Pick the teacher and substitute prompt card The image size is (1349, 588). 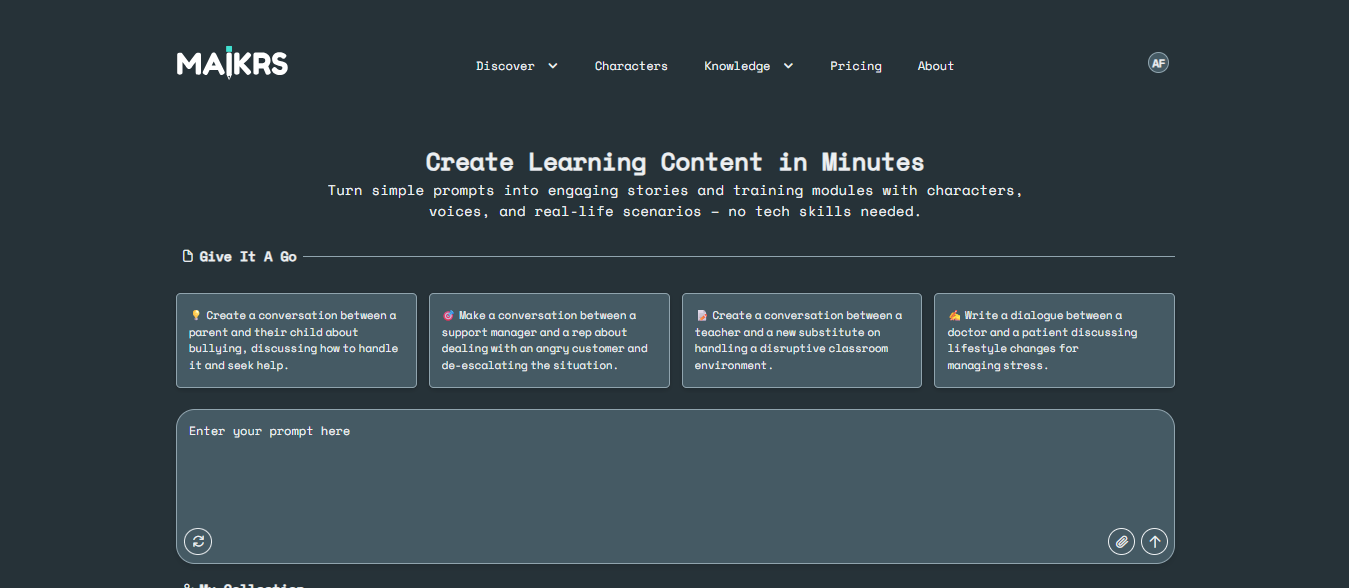pos(802,341)
